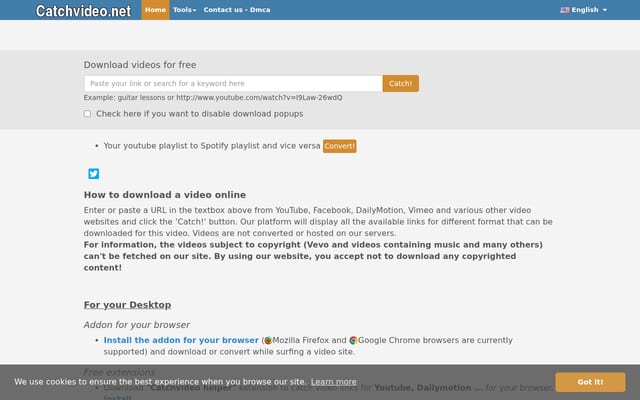Click the Catch! button
The width and height of the screenshot is (640, 400).
coord(400,84)
